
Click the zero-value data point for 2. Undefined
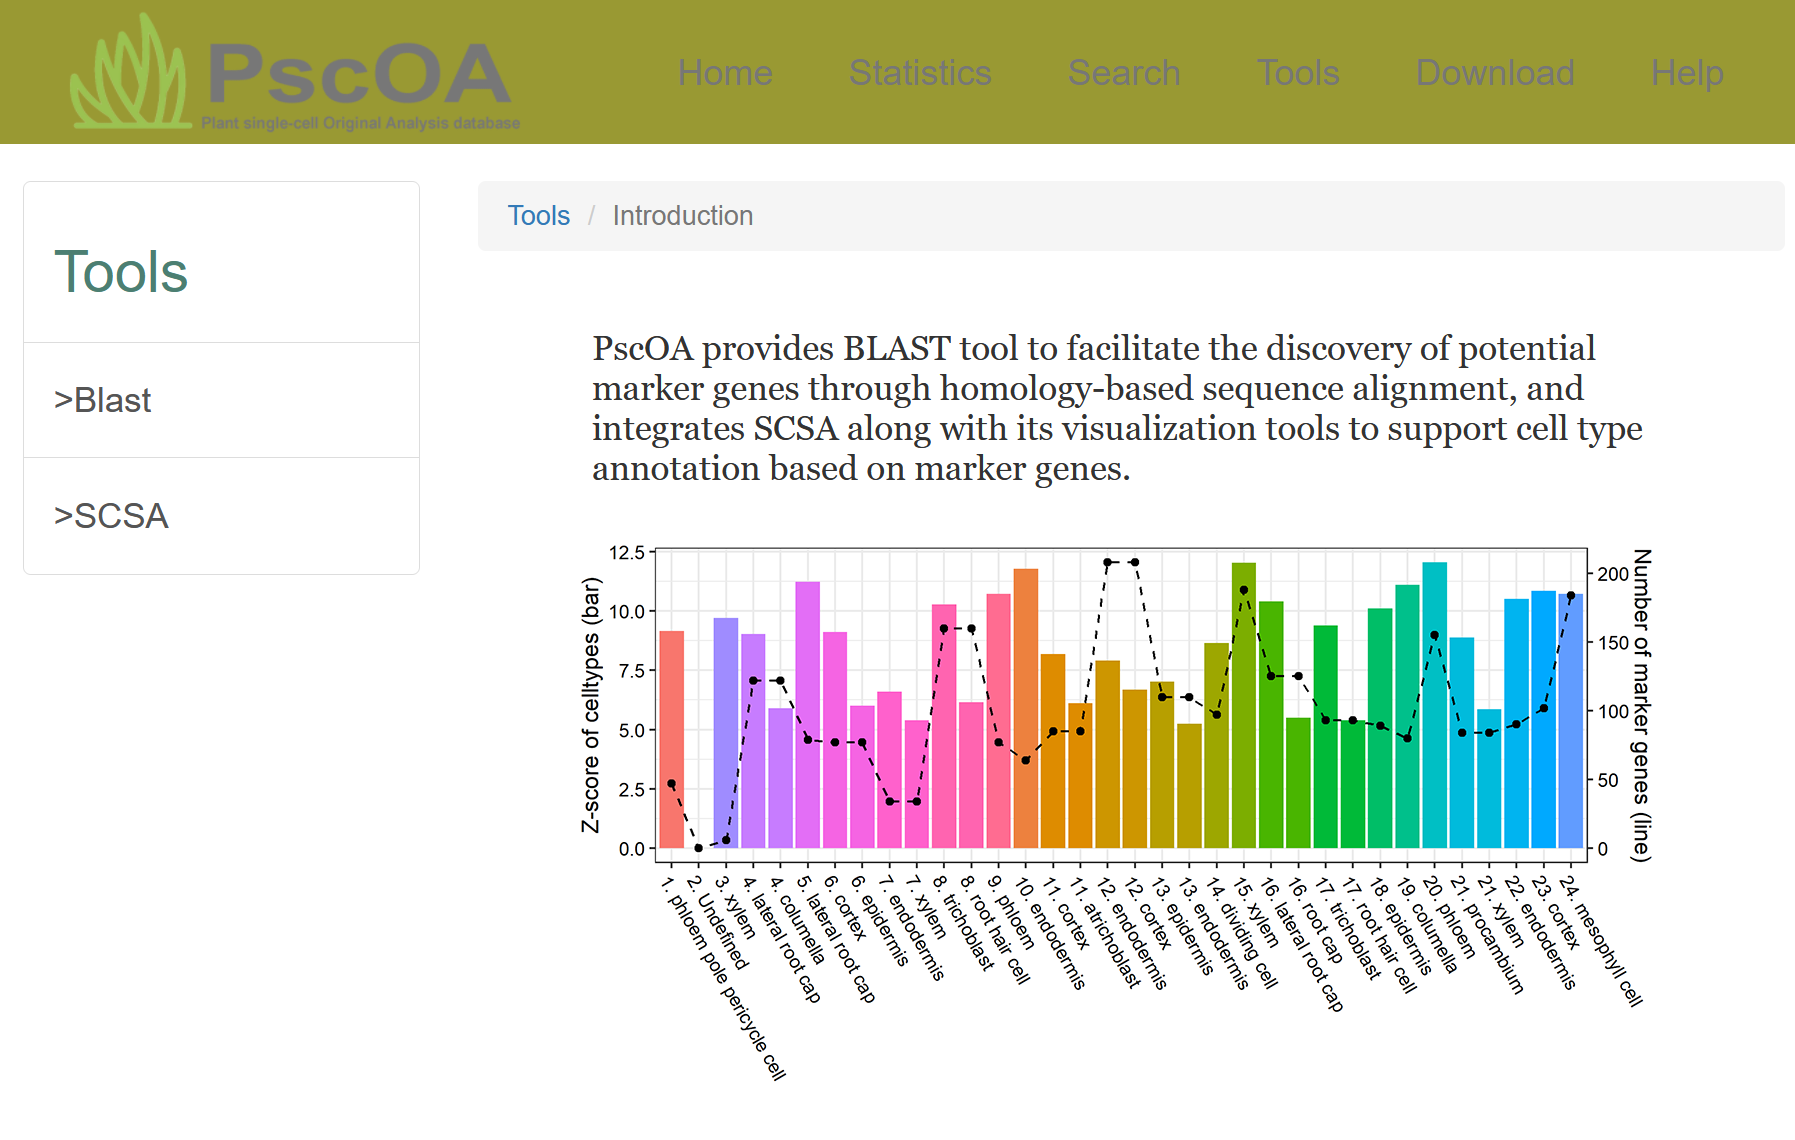[x=698, y=848]
